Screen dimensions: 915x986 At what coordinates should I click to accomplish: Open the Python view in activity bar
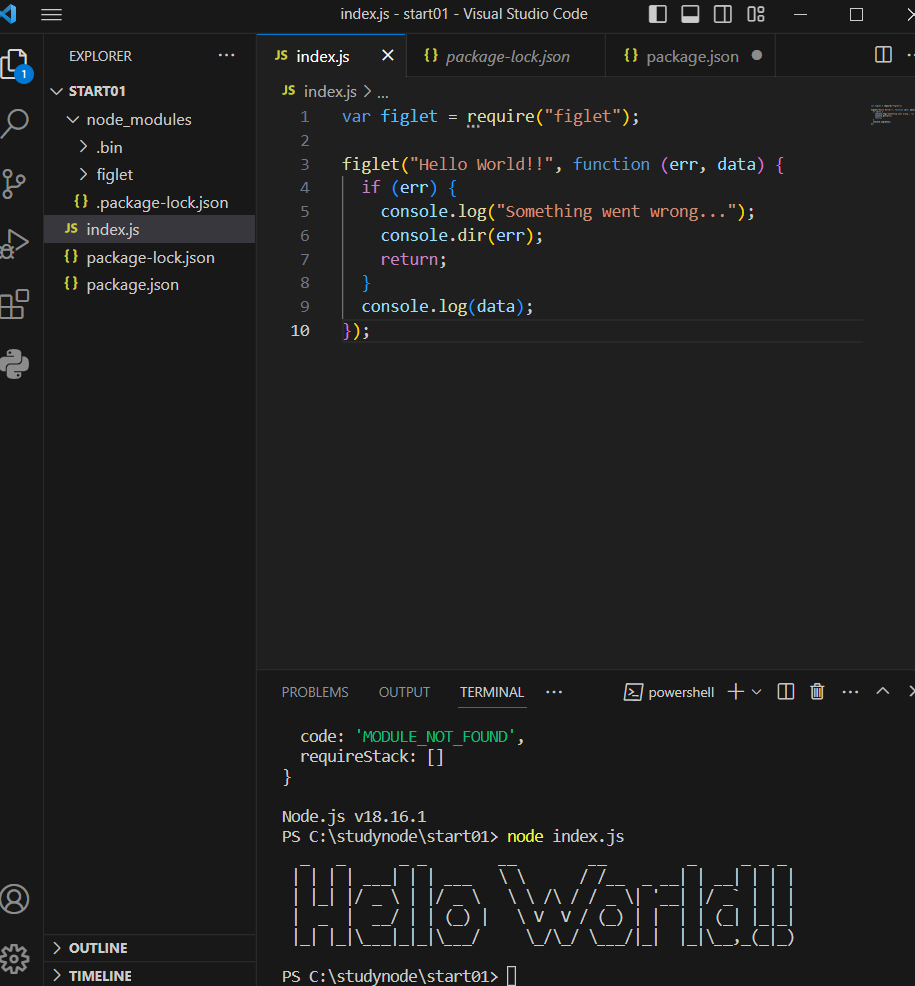pyautogui.click(x=15, y=364)
